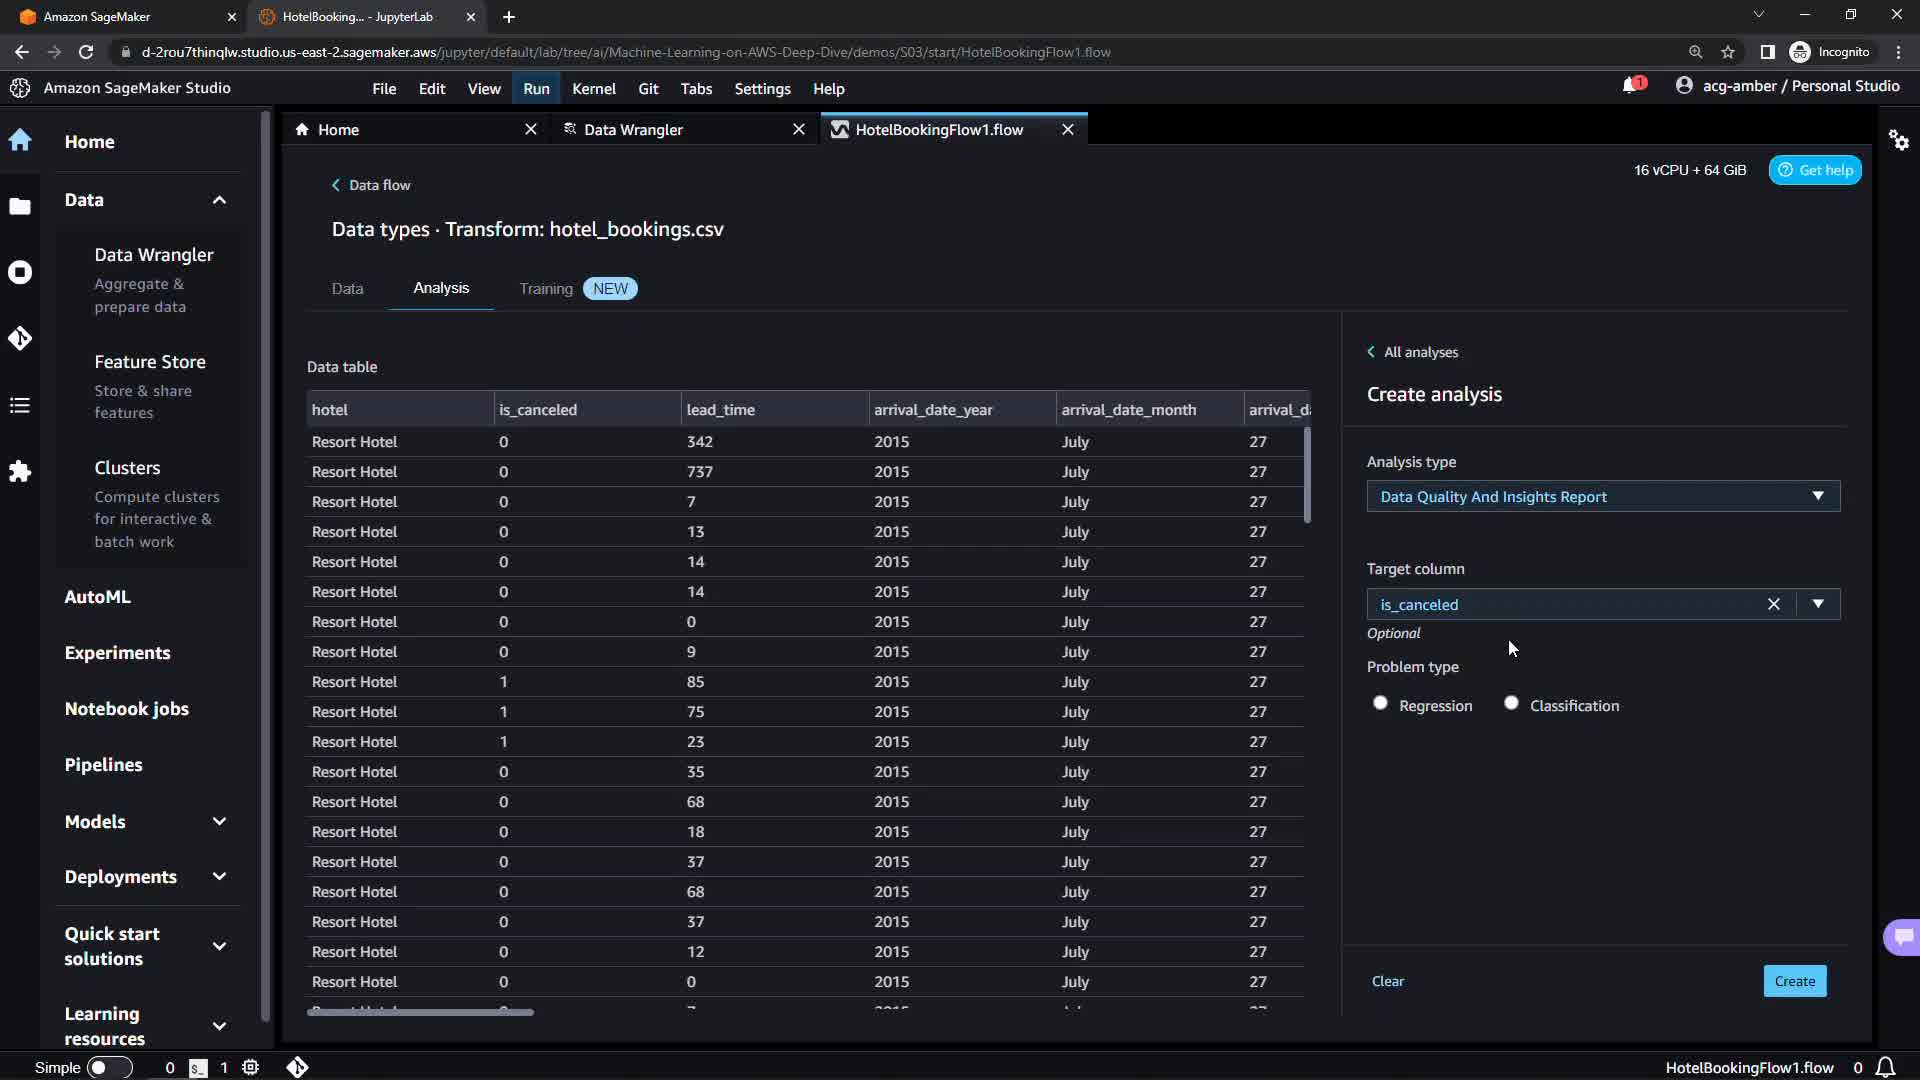
Task: Select the Regression radio button
Action: tap(1380, 703)
